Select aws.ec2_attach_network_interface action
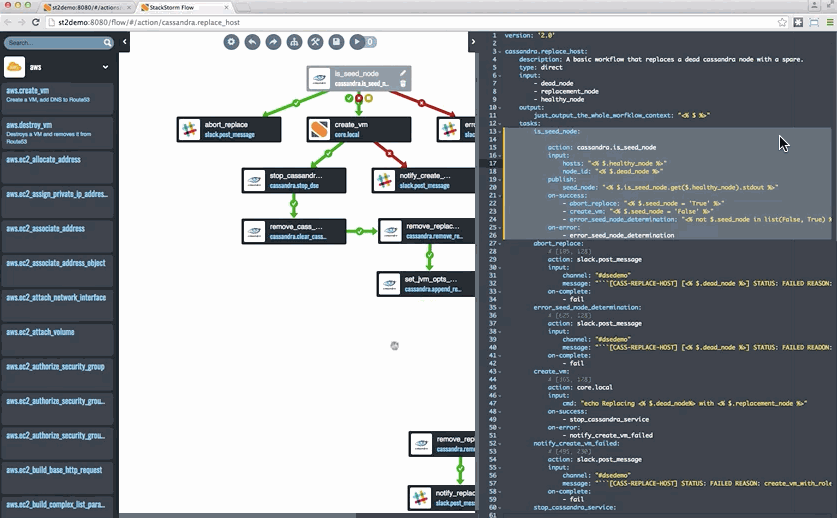 click(58, 305)
